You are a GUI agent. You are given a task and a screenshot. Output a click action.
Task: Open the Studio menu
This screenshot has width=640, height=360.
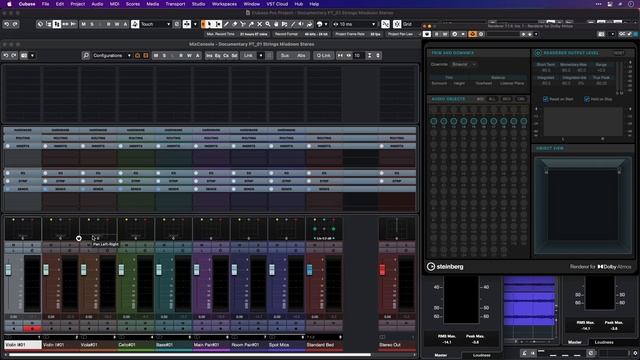pyautogui.click(x=198, y=4)
